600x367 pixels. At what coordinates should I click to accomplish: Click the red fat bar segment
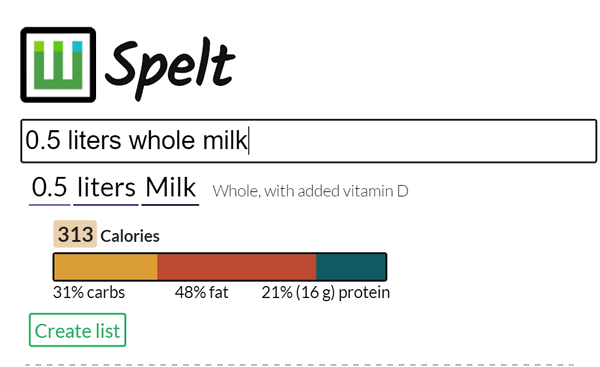click(237, 267)
